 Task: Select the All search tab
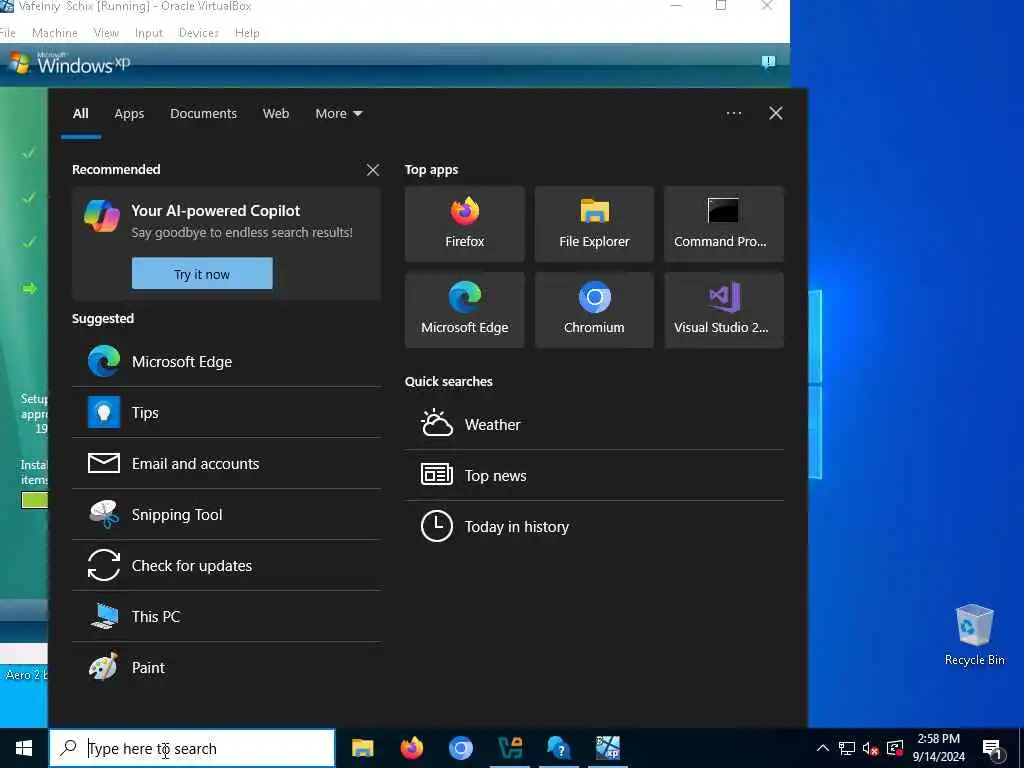(x=80, y=114)
